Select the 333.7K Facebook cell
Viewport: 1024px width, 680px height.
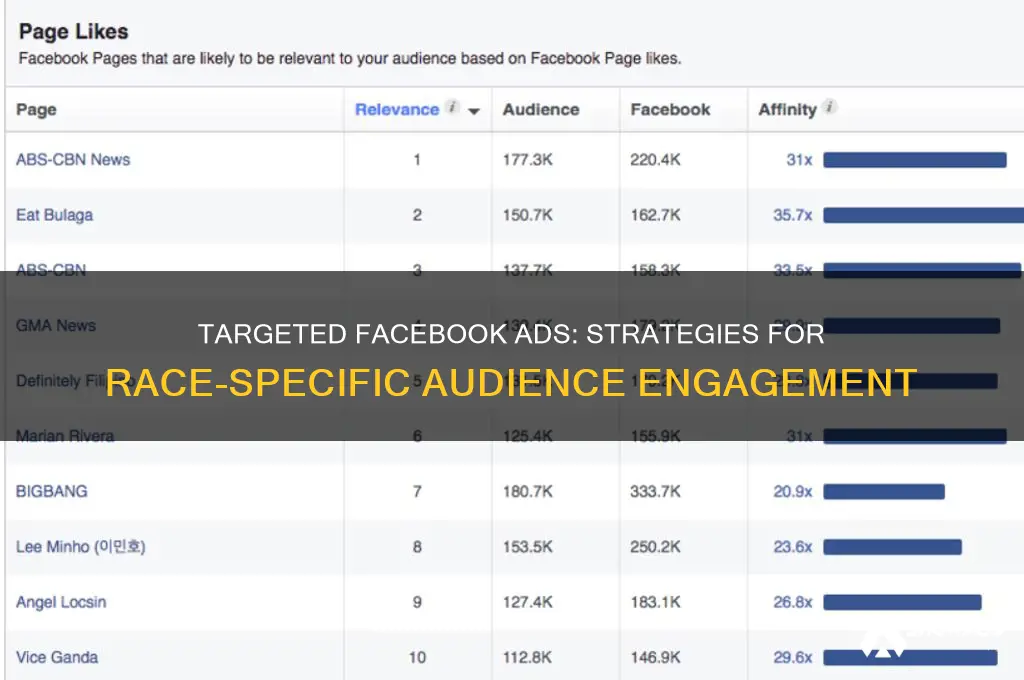[x=656, y=491]
